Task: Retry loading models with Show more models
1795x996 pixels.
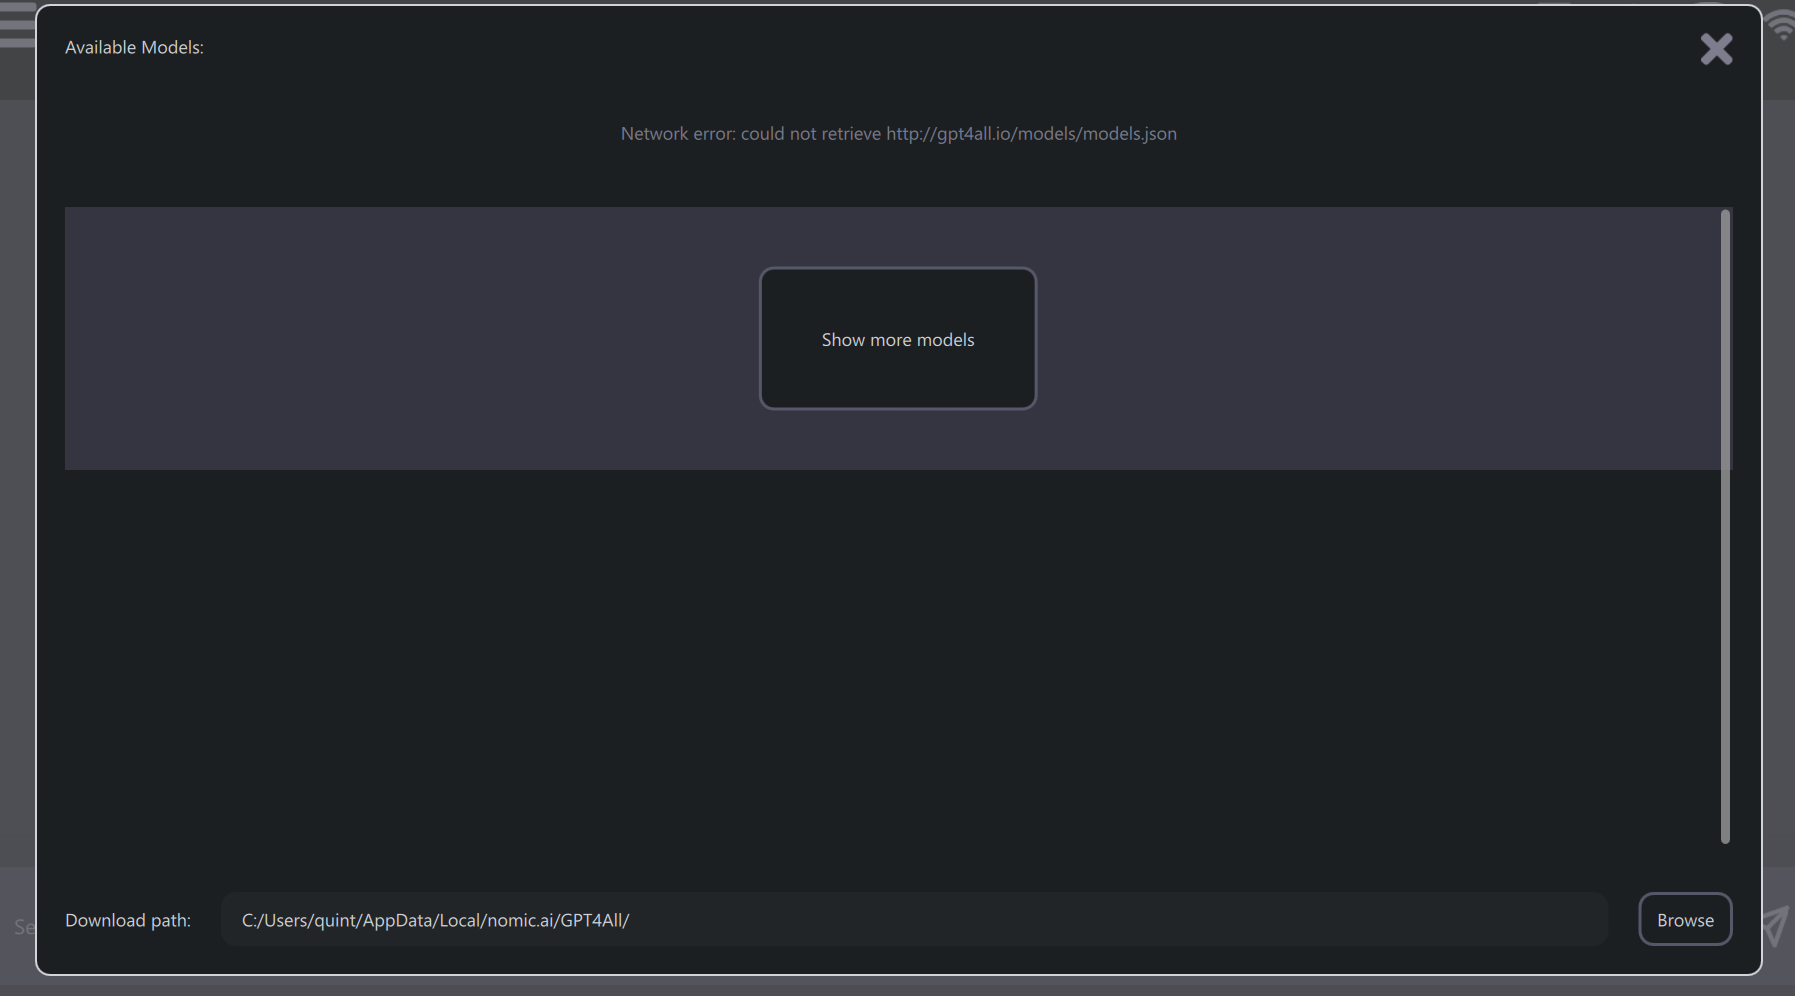Action: 897,339
